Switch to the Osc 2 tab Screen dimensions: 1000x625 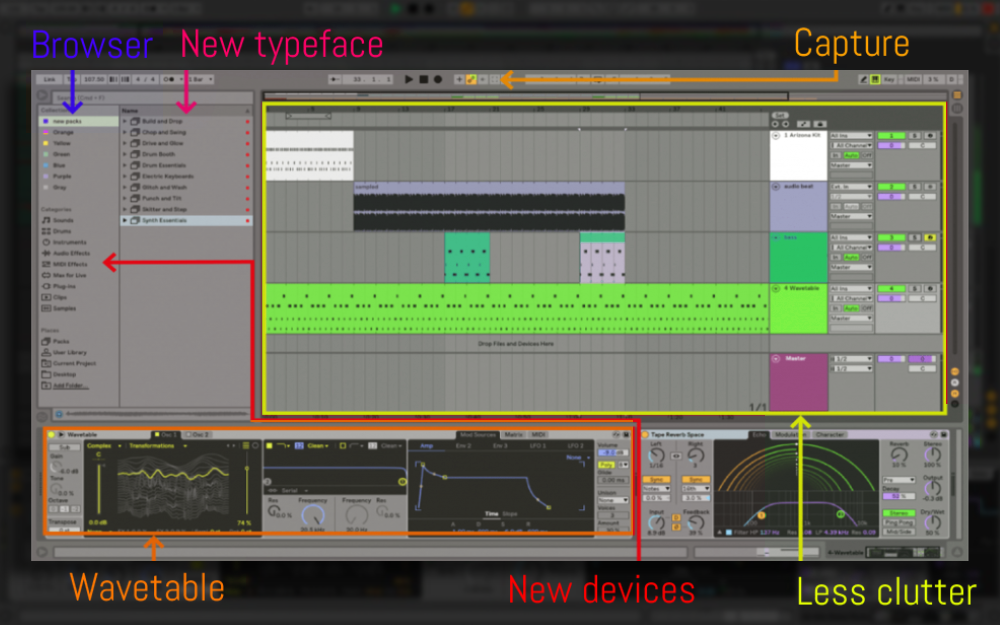(x=198, y=434)
